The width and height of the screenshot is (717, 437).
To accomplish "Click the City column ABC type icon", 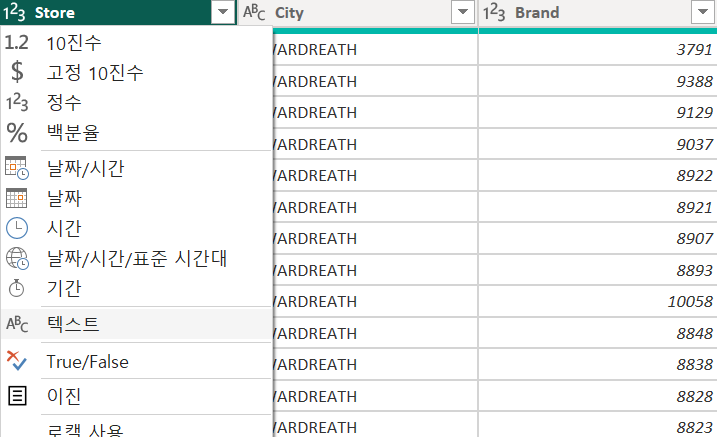I will point(254,12).
